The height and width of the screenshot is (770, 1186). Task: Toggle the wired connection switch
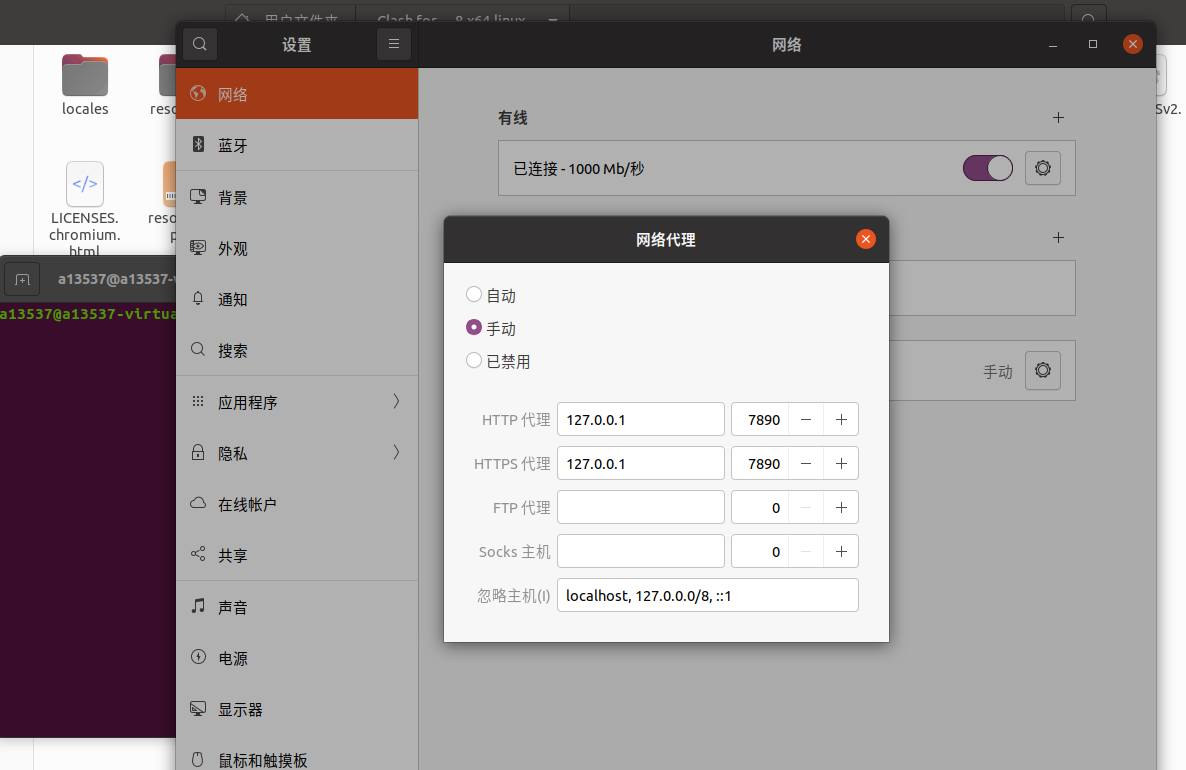click(988, 168)
